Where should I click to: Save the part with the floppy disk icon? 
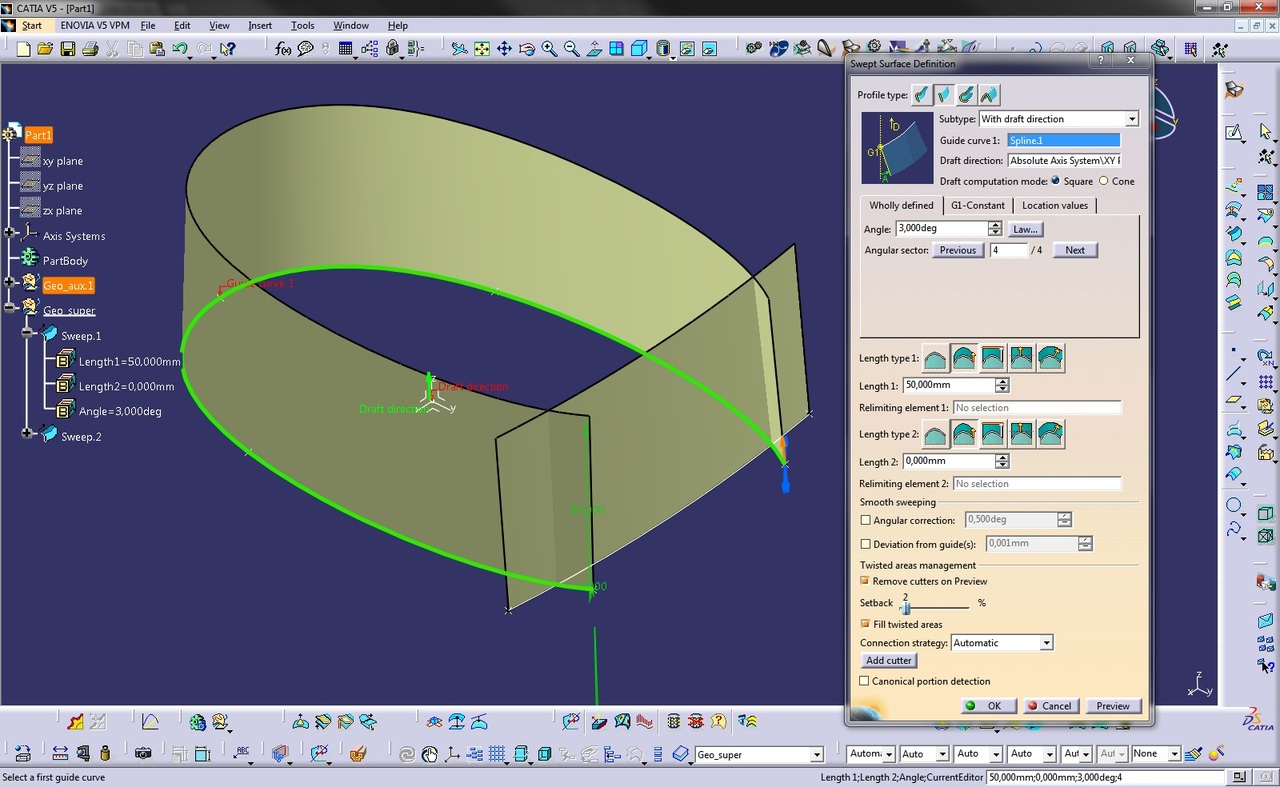click(68, 49)
